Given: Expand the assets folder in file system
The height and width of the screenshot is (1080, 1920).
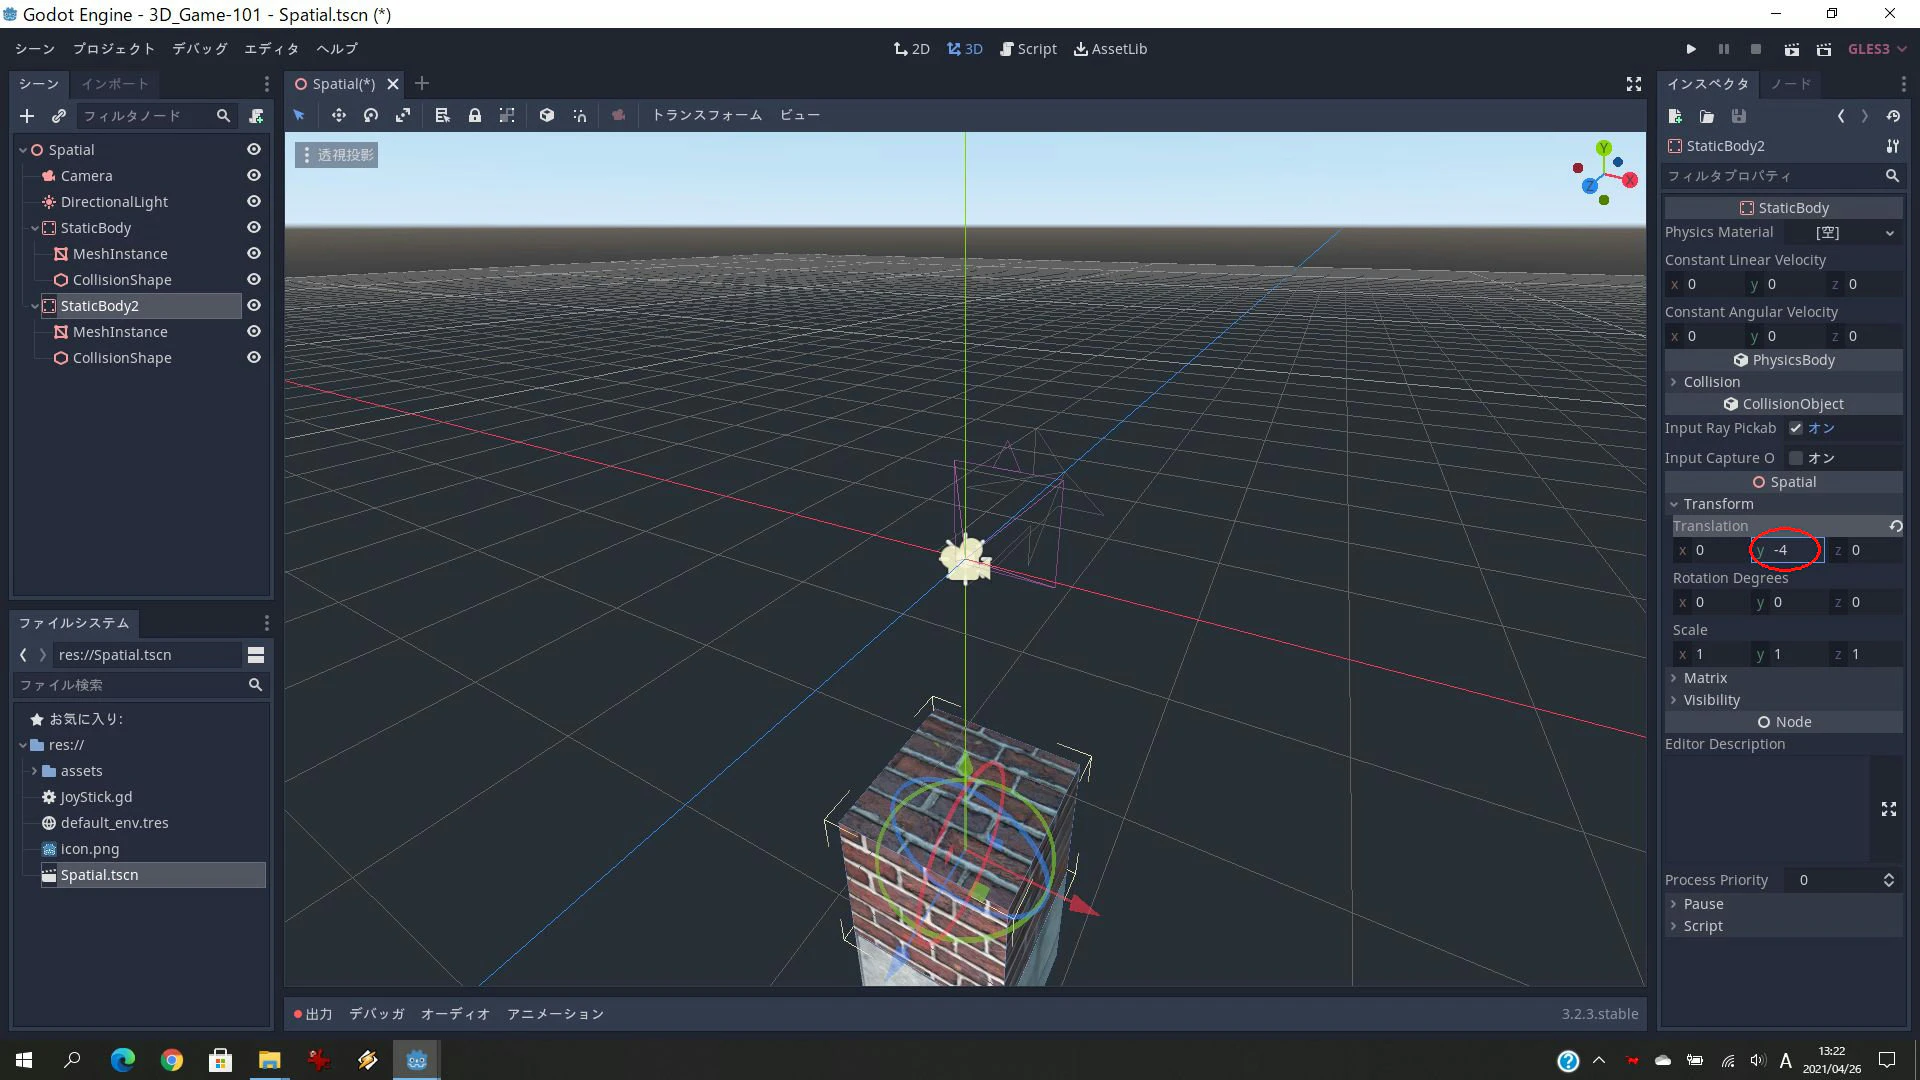Looking at the screenshot, I should (34, 771).
